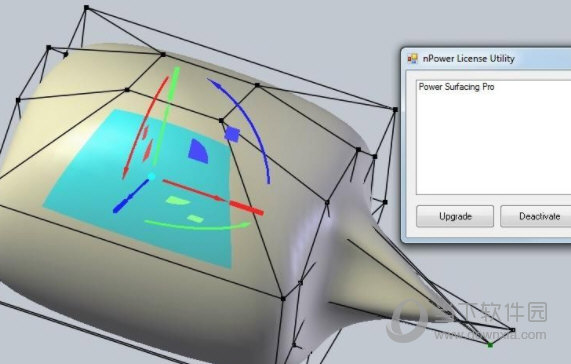This screenshot has height=364, width=571.
Task: Click the Upgrade button
Action: 455,216
